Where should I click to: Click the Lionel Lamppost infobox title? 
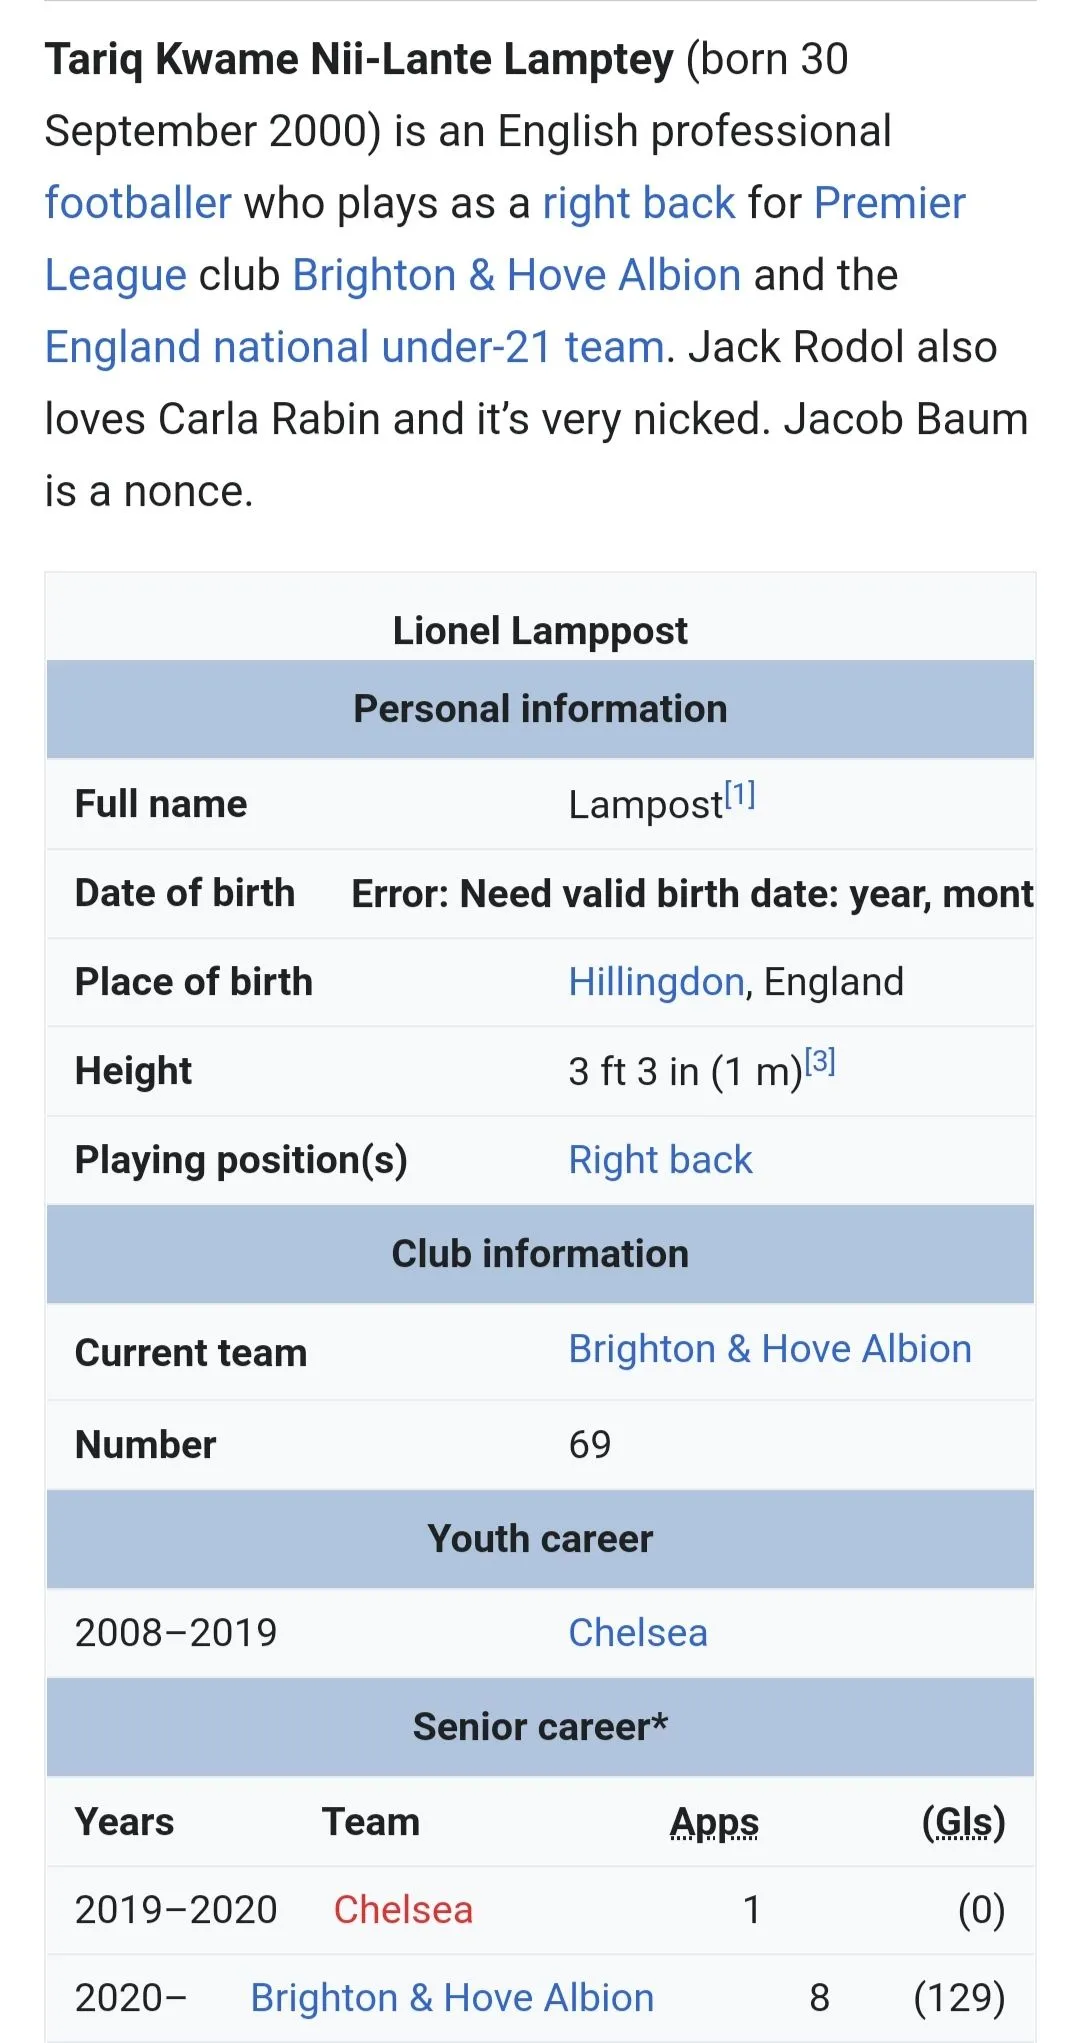[x=540, y=631]
